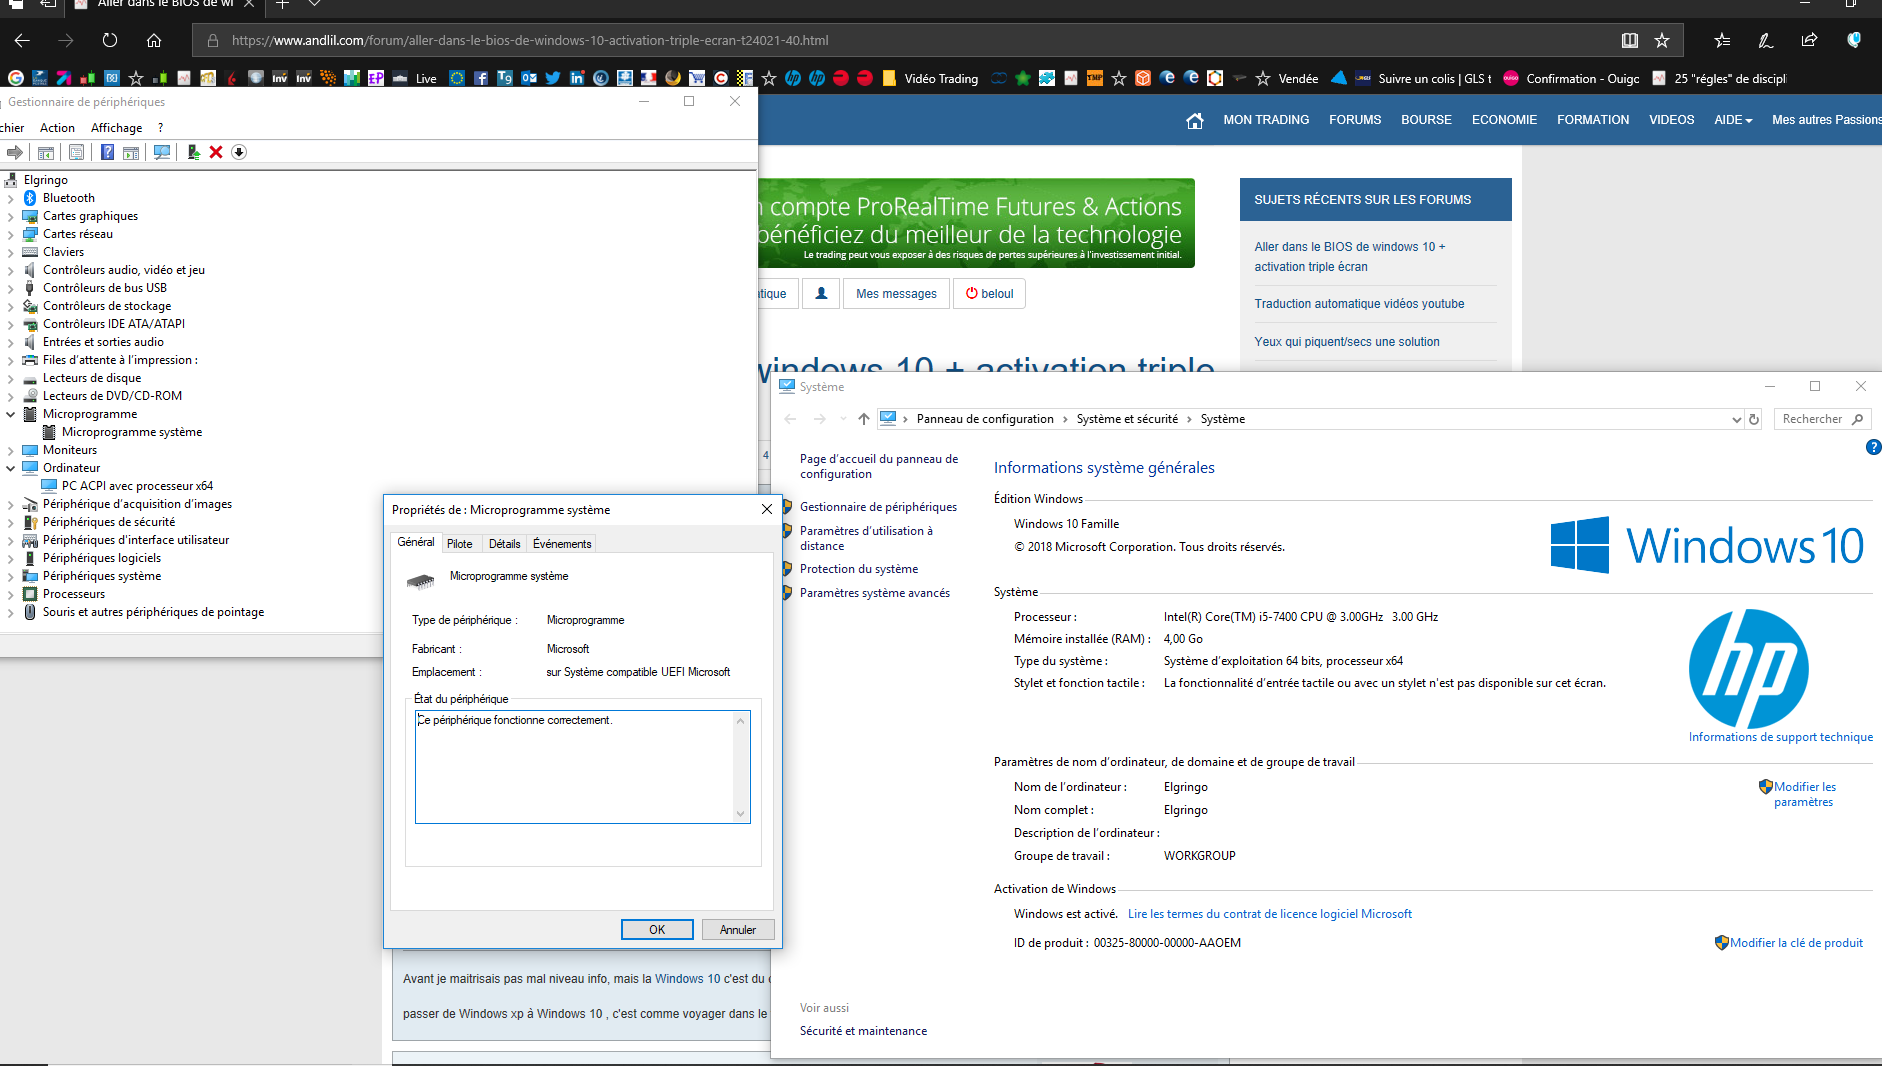Click the scan for hardware changes icon
This screenshot has width=1882, height=1066.
click(x=162, y=152)
